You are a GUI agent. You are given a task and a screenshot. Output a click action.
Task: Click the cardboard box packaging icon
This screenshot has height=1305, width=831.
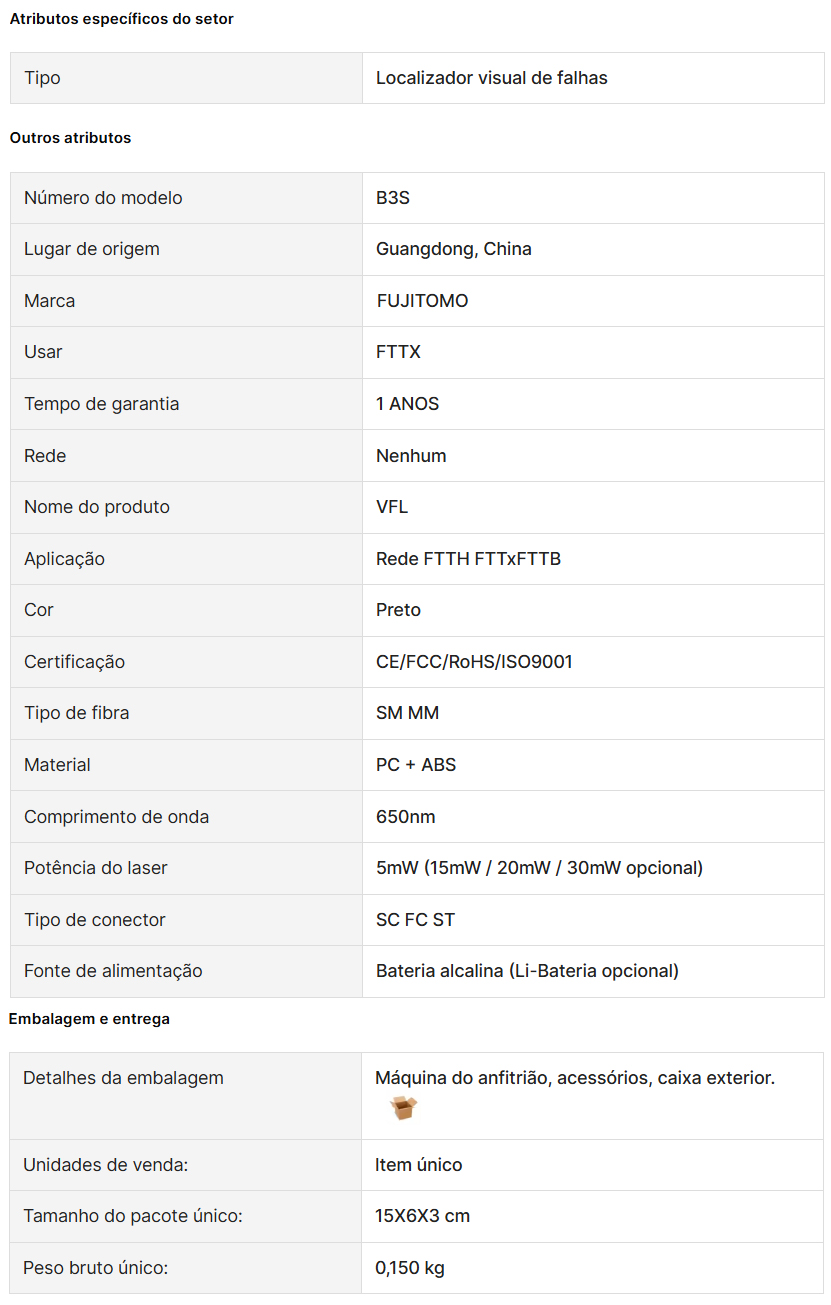tap(403, 1108)
